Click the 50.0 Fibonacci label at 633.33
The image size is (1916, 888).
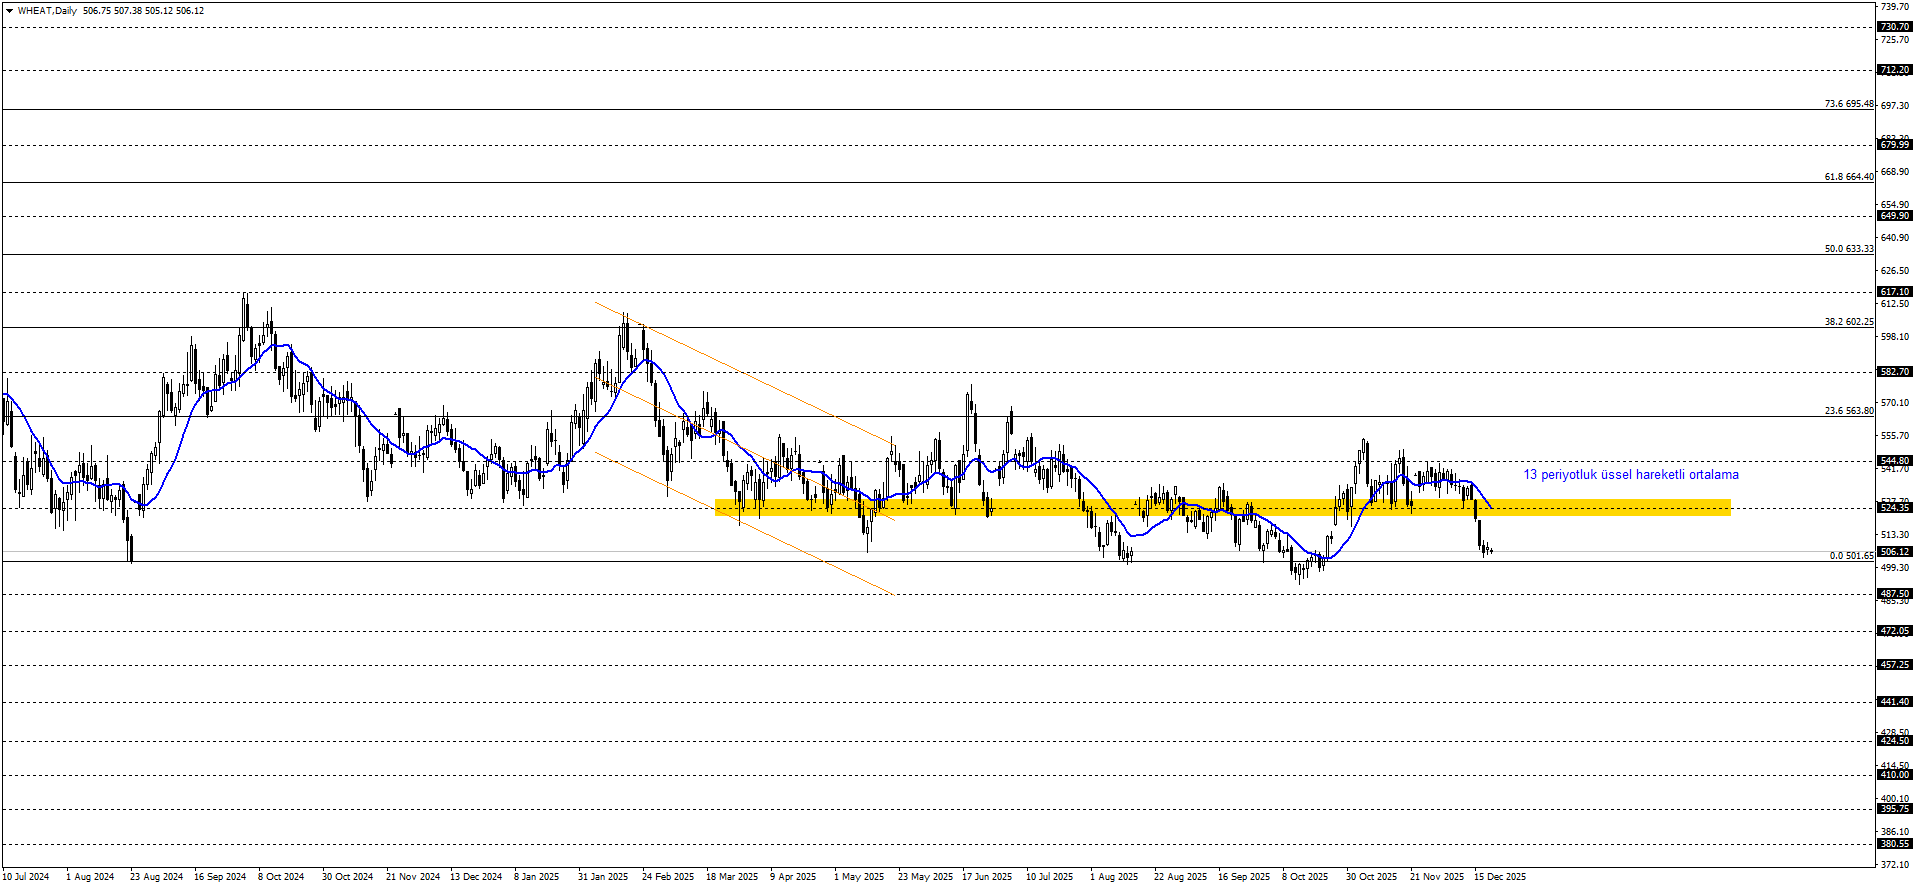tap(1848, 249)
